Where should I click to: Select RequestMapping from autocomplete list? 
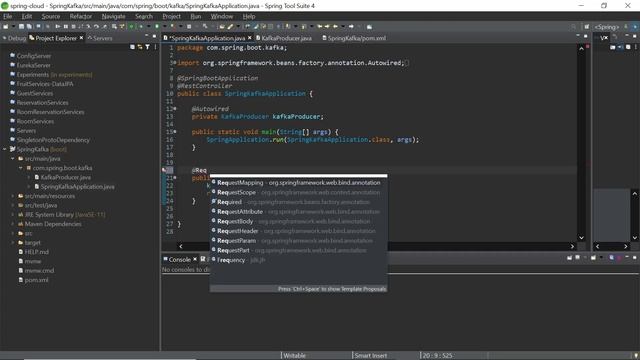(298, 182)
